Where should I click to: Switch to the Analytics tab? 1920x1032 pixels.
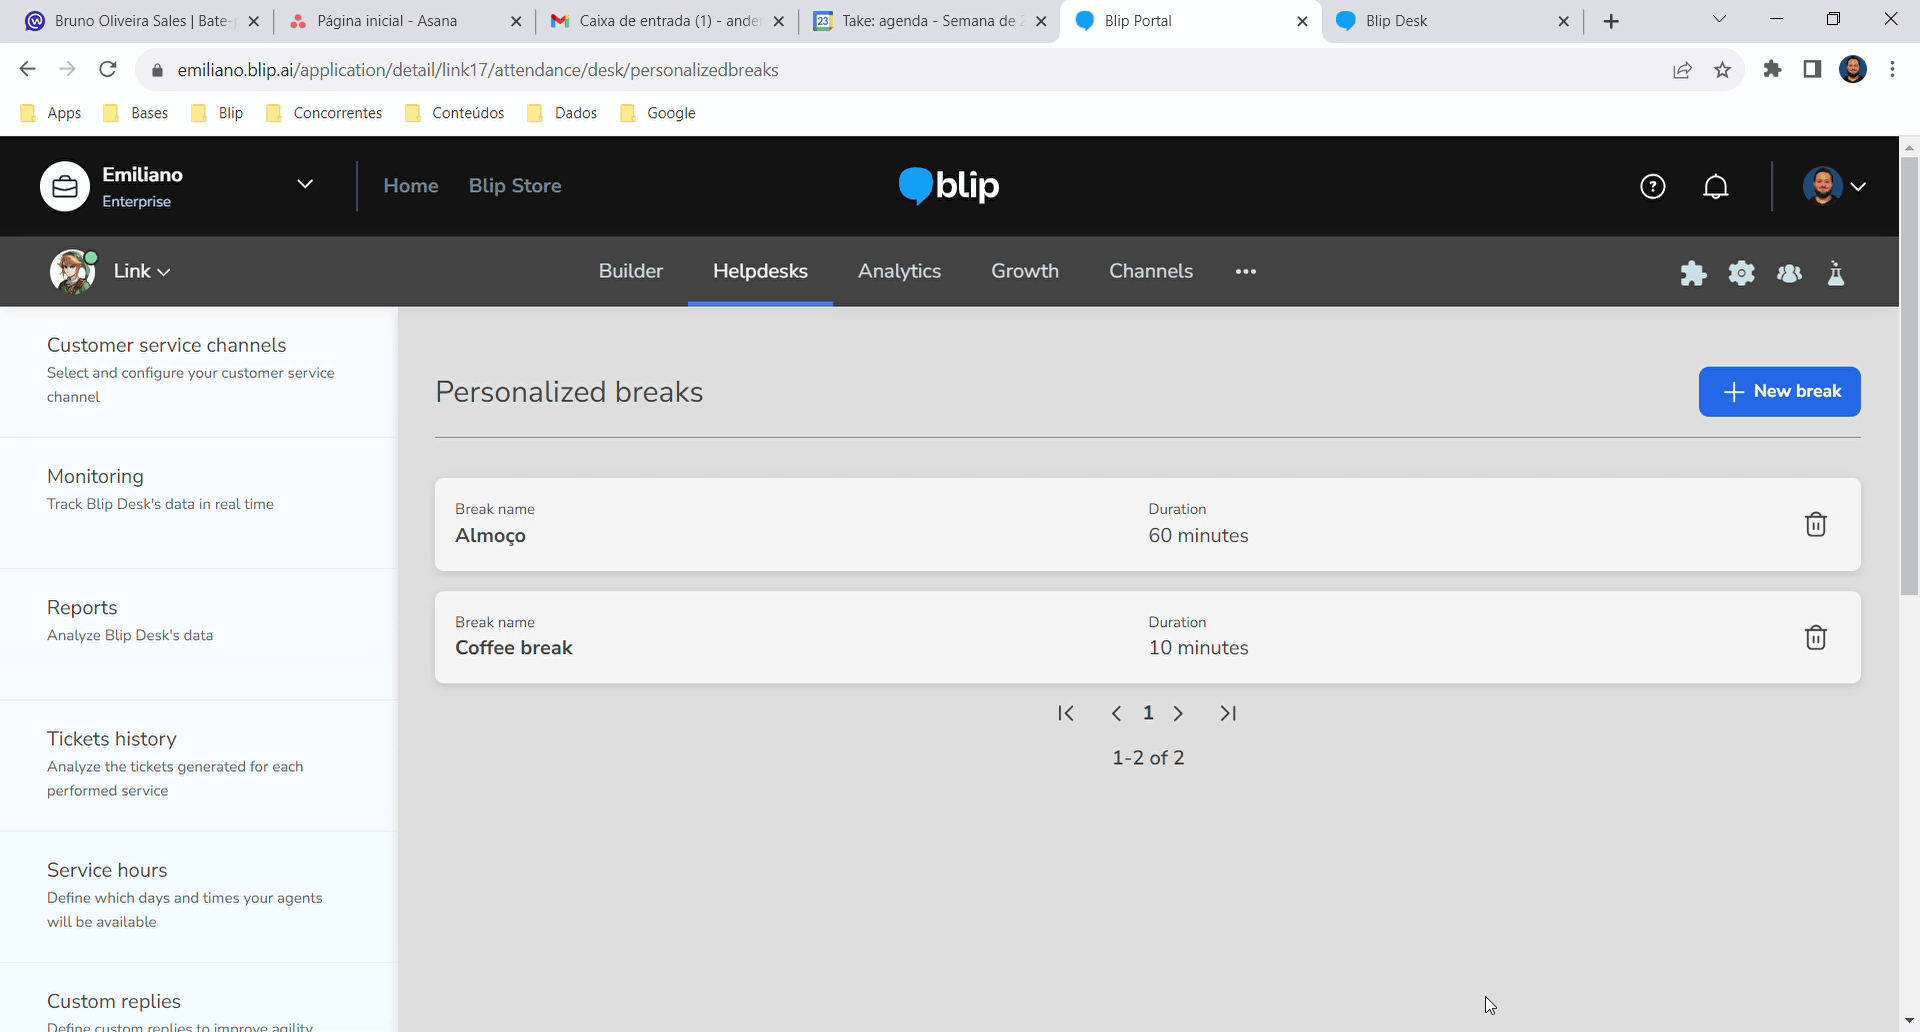pos(899,271)
